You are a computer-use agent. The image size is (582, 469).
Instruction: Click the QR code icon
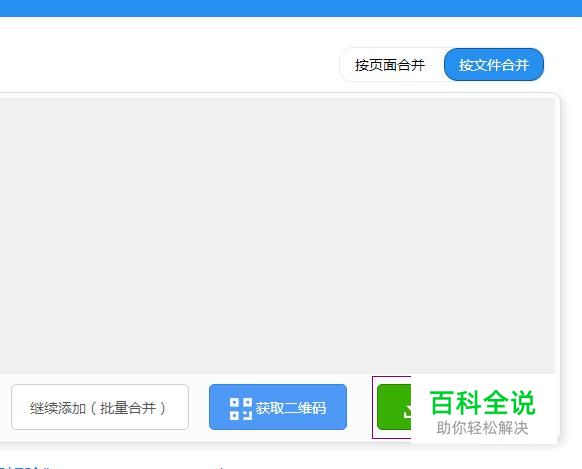tap(241, 409)
